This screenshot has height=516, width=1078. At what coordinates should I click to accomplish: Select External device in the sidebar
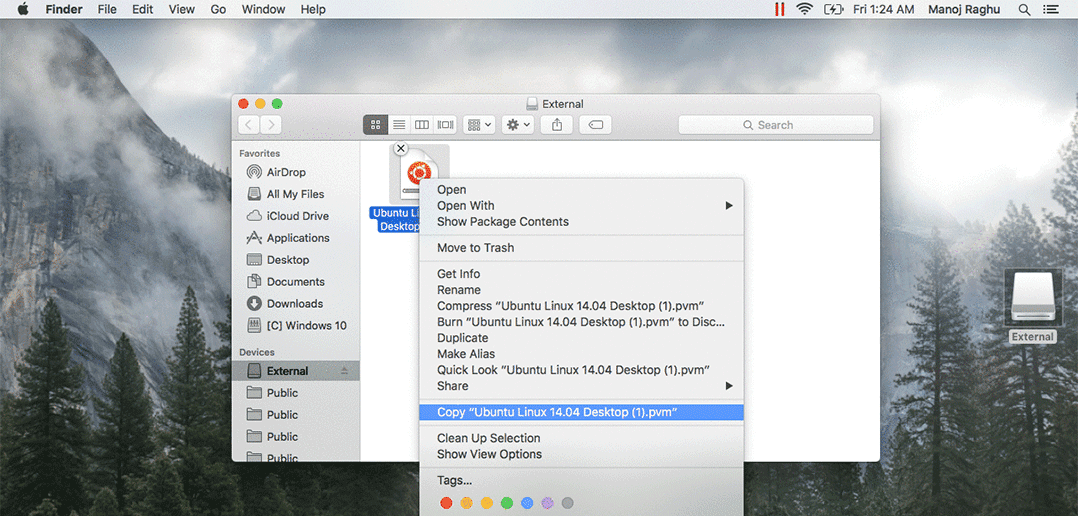[x=296, y=371]
